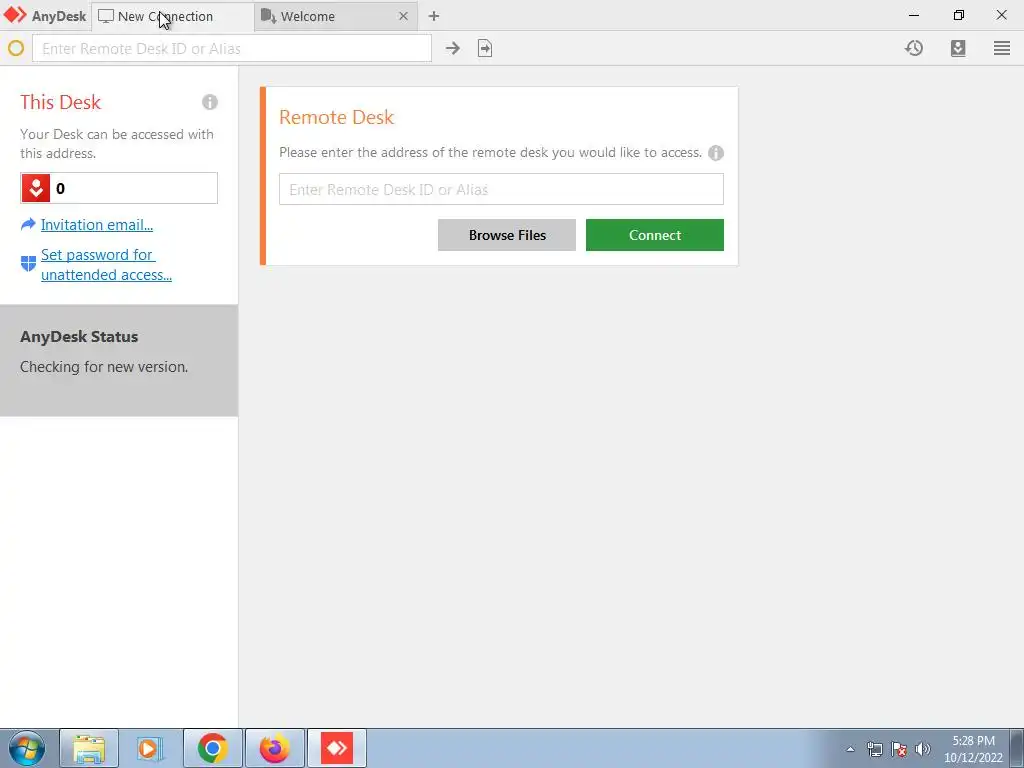The width and height of the screenshot is (1024, 768).
Task: Click the blue shield icon
Action: point(29,264)
